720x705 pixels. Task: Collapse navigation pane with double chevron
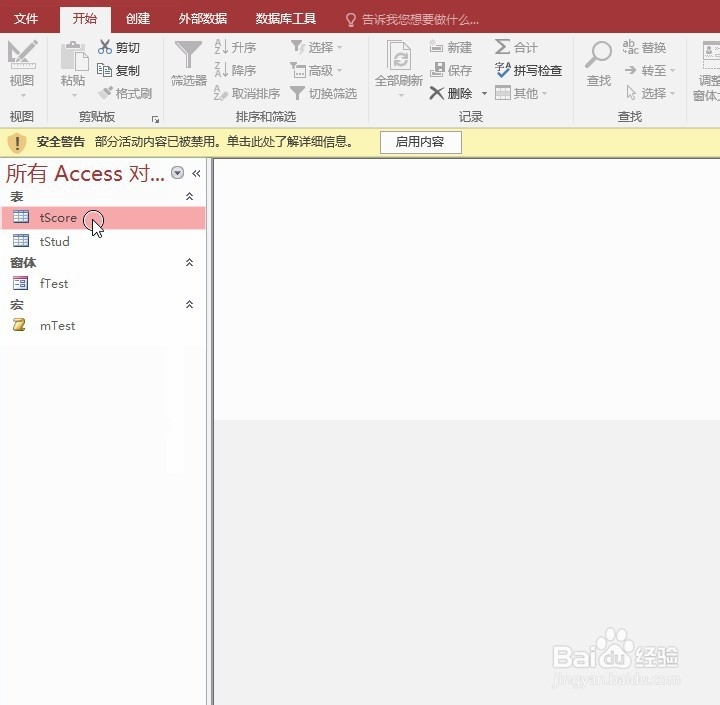196,173
